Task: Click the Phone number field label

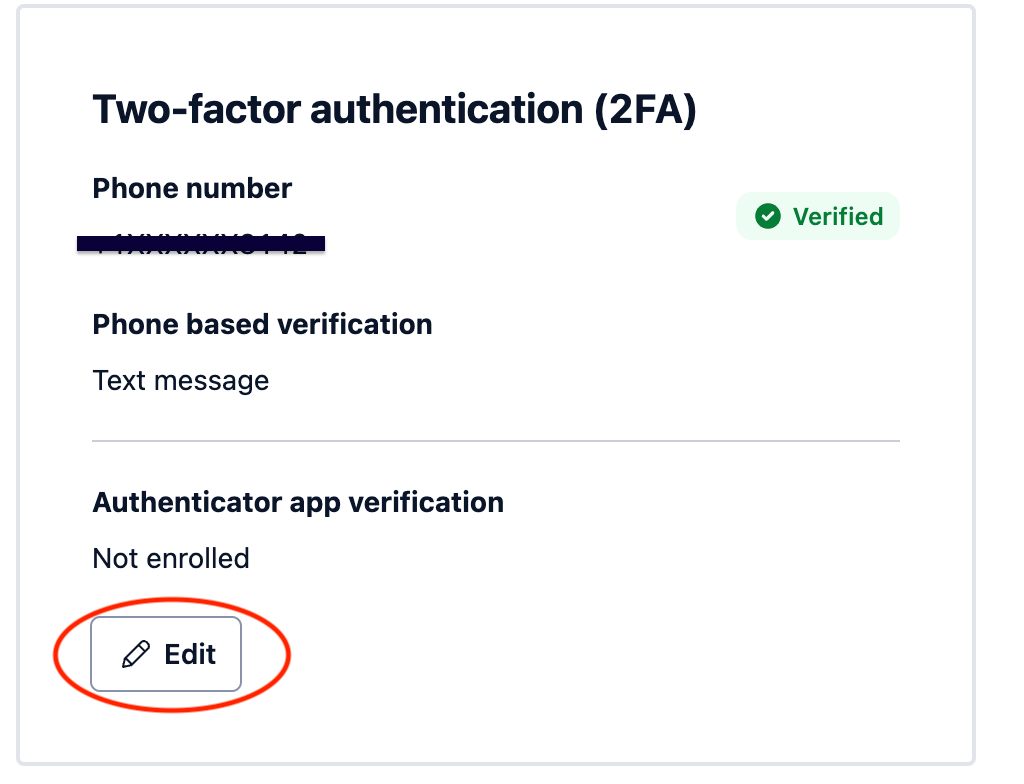Action: click(x=191, y=188)
